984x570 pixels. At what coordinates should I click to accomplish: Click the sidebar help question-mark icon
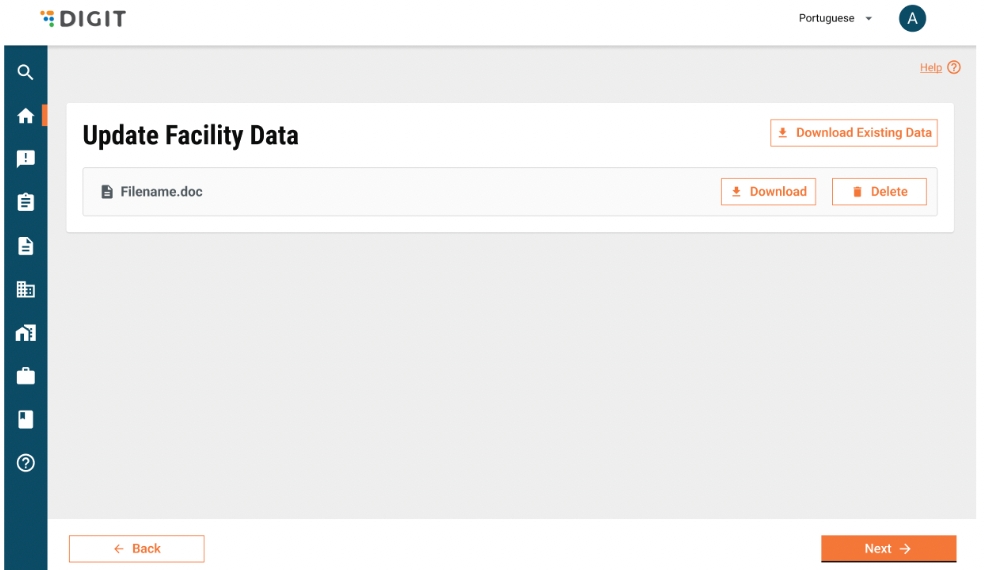pyautogui.click(x=26, y=463)
